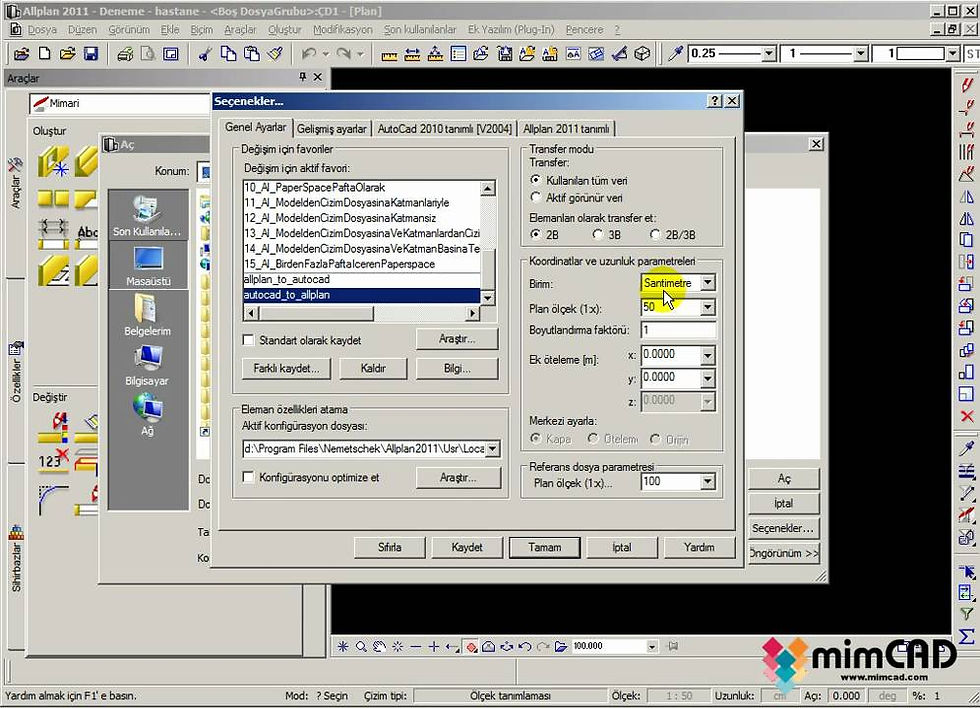Open the Dosya menu
Screen dimensions: 980x708
click(x=42, y=29)
